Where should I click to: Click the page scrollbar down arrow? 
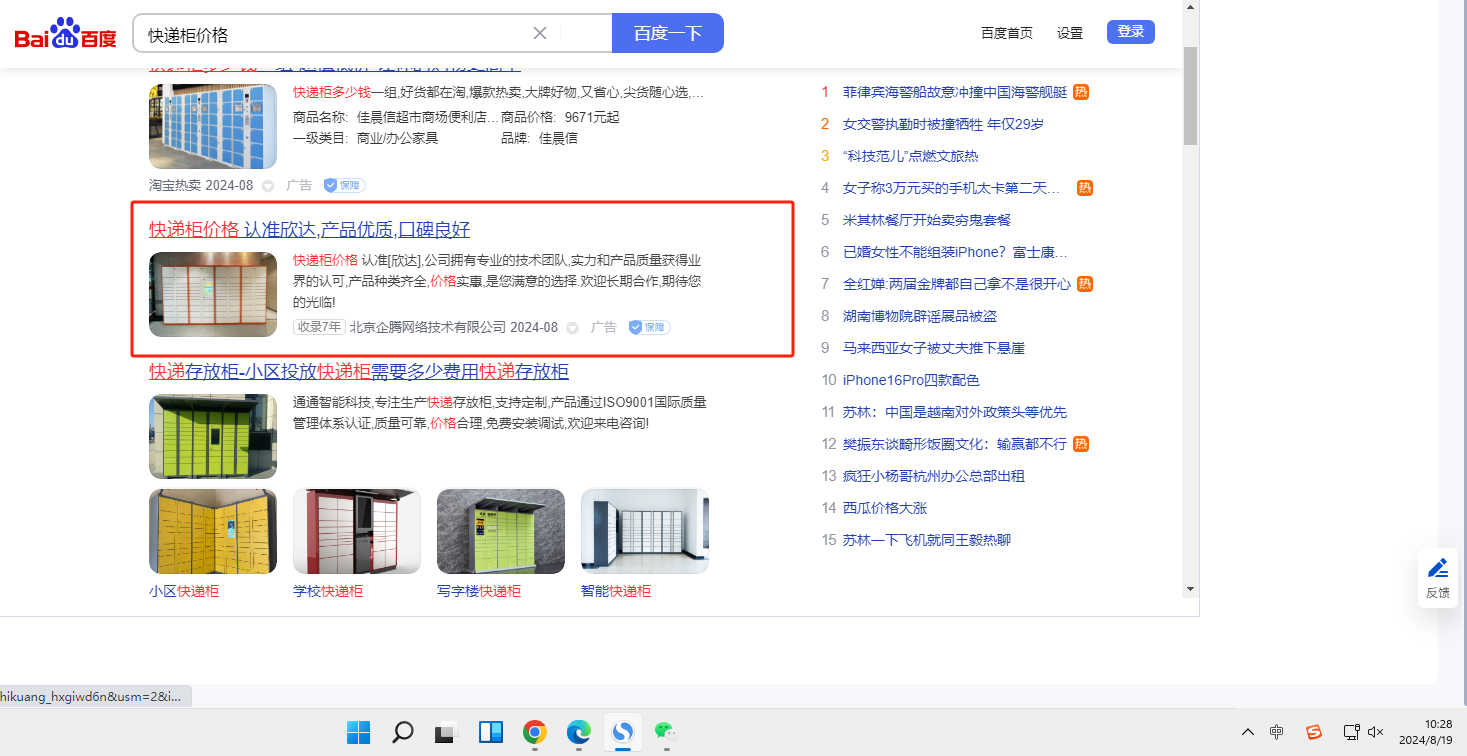pos(1190,588)
